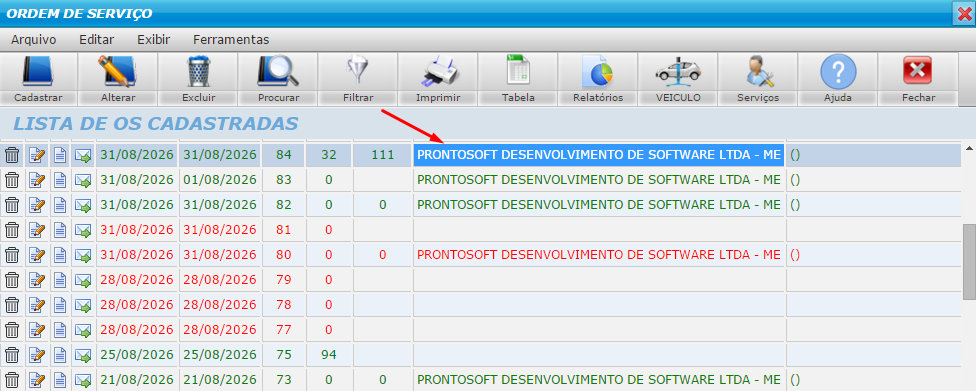Screen dimensions: 976x391
Task: Open the Arquivo menu
Action: [x=34, y=39]
